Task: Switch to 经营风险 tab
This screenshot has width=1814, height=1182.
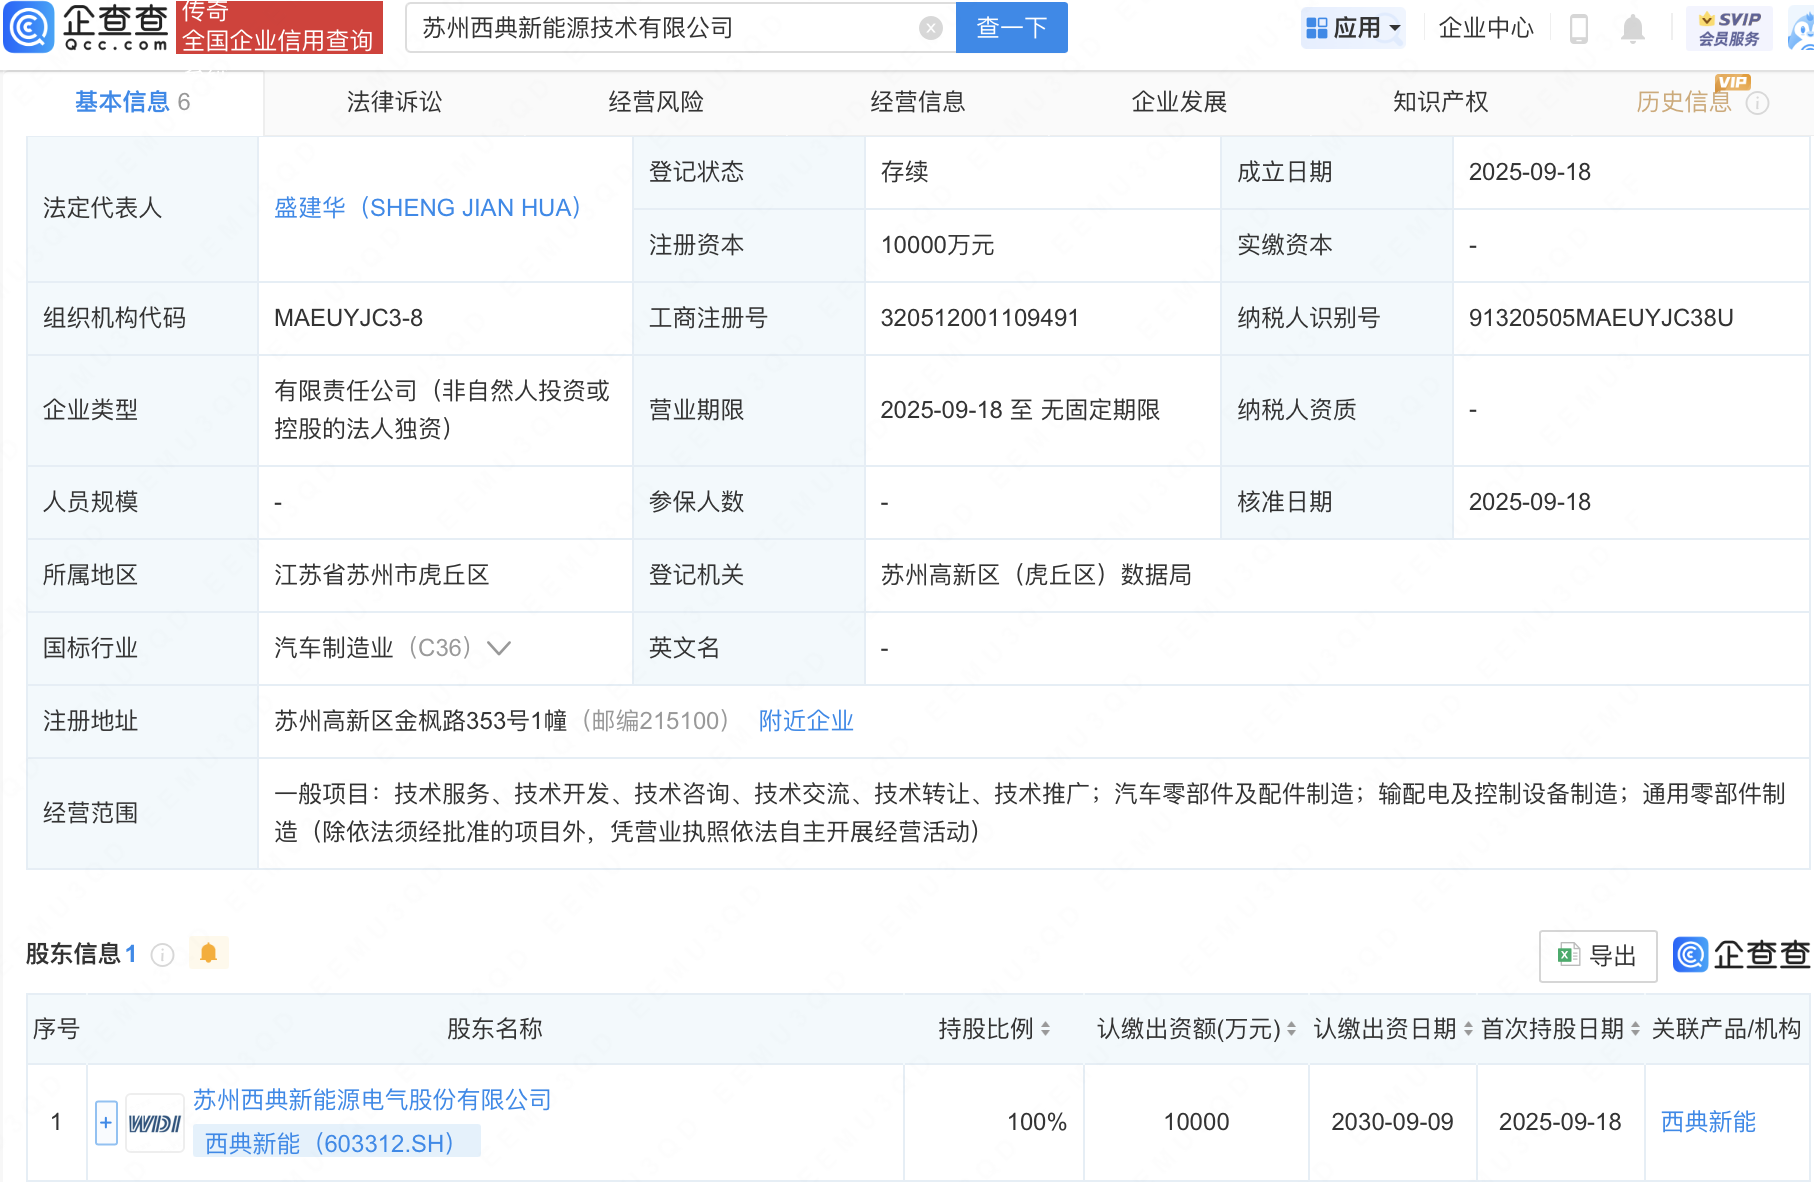Action: pyautogui.click(x=656, y=102)
